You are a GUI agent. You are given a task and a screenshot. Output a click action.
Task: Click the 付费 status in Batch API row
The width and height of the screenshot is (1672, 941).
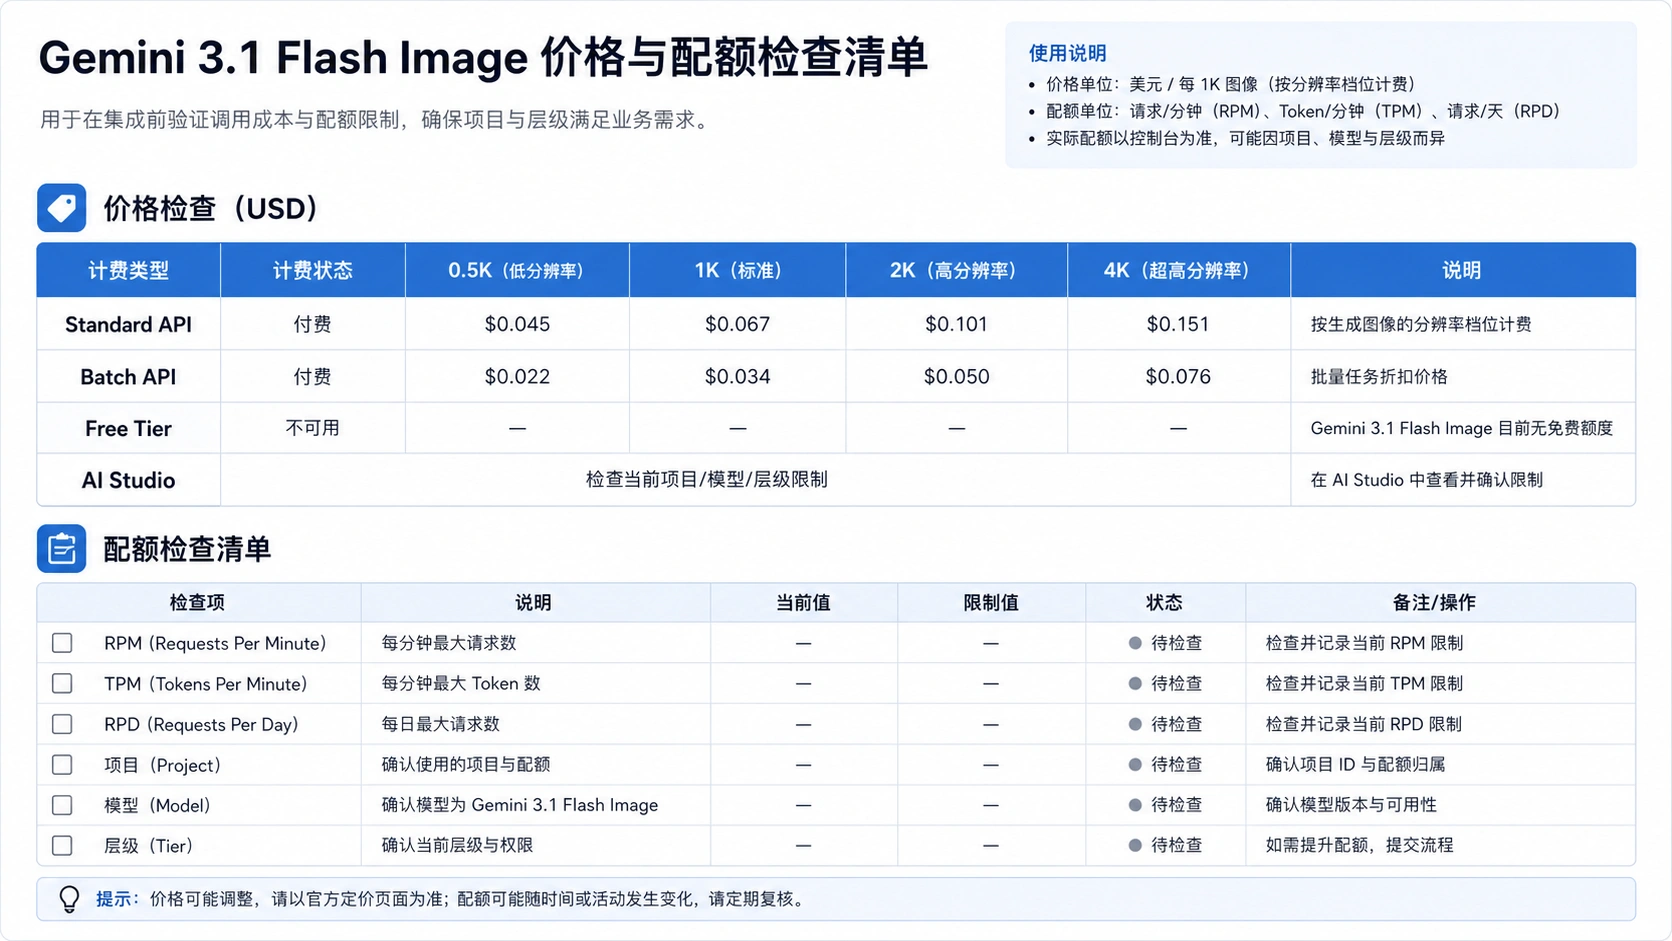click(x=312, y=377)
